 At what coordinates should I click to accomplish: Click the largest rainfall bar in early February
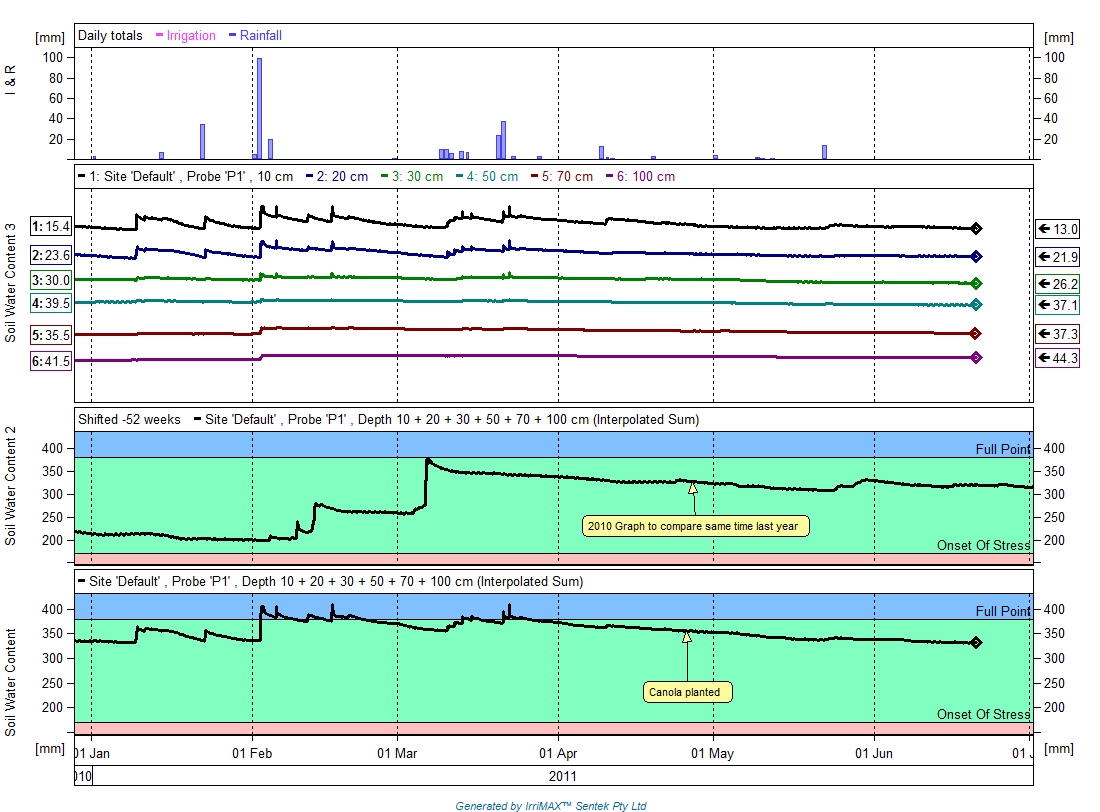[x=260, y=109]
